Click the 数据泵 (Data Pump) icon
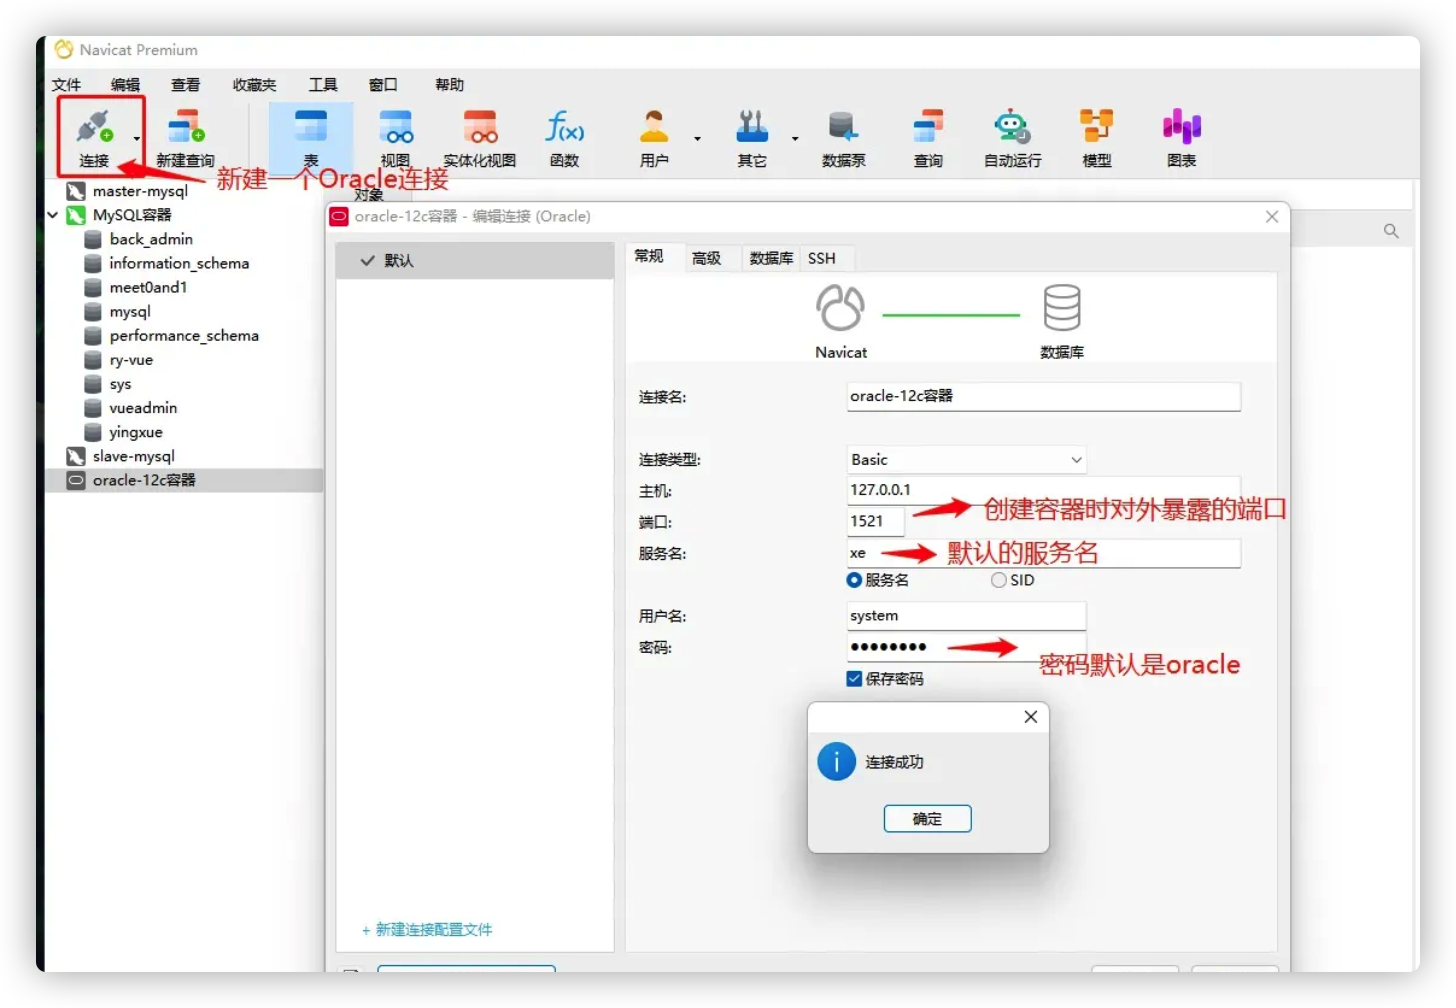Screen dimensions: 1456x1008 (x=844, y=137)
